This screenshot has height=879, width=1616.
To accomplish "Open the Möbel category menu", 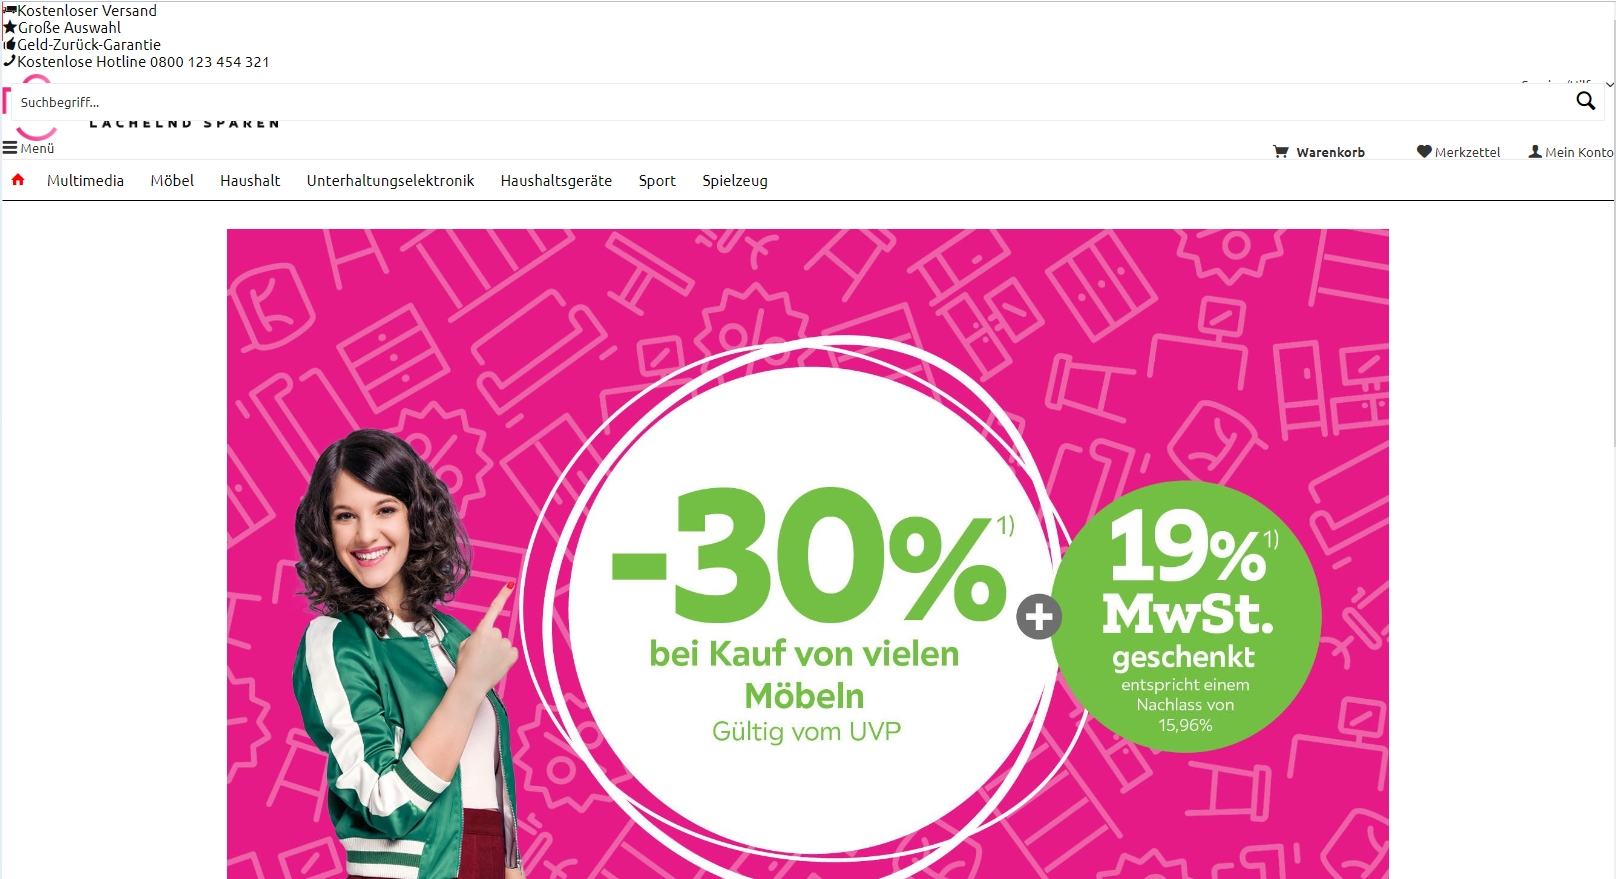I will pos(172,181).
